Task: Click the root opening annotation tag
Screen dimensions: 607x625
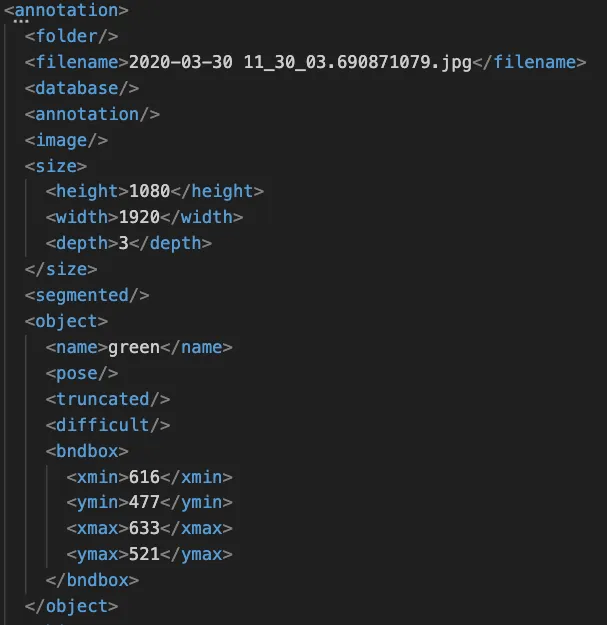Action: [66, 11]
